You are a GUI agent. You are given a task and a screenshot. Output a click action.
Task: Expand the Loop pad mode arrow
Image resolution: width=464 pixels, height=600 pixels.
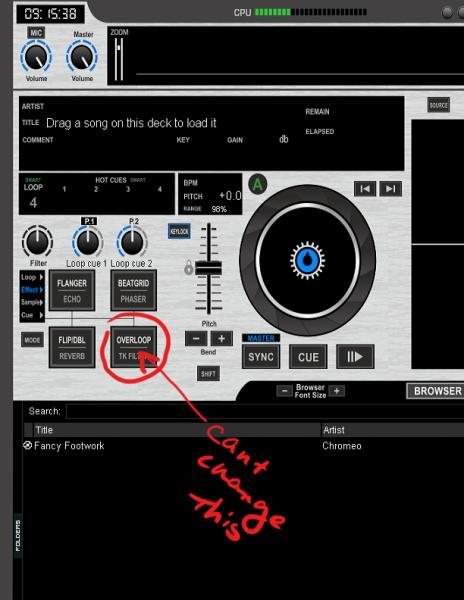(41, 277)
